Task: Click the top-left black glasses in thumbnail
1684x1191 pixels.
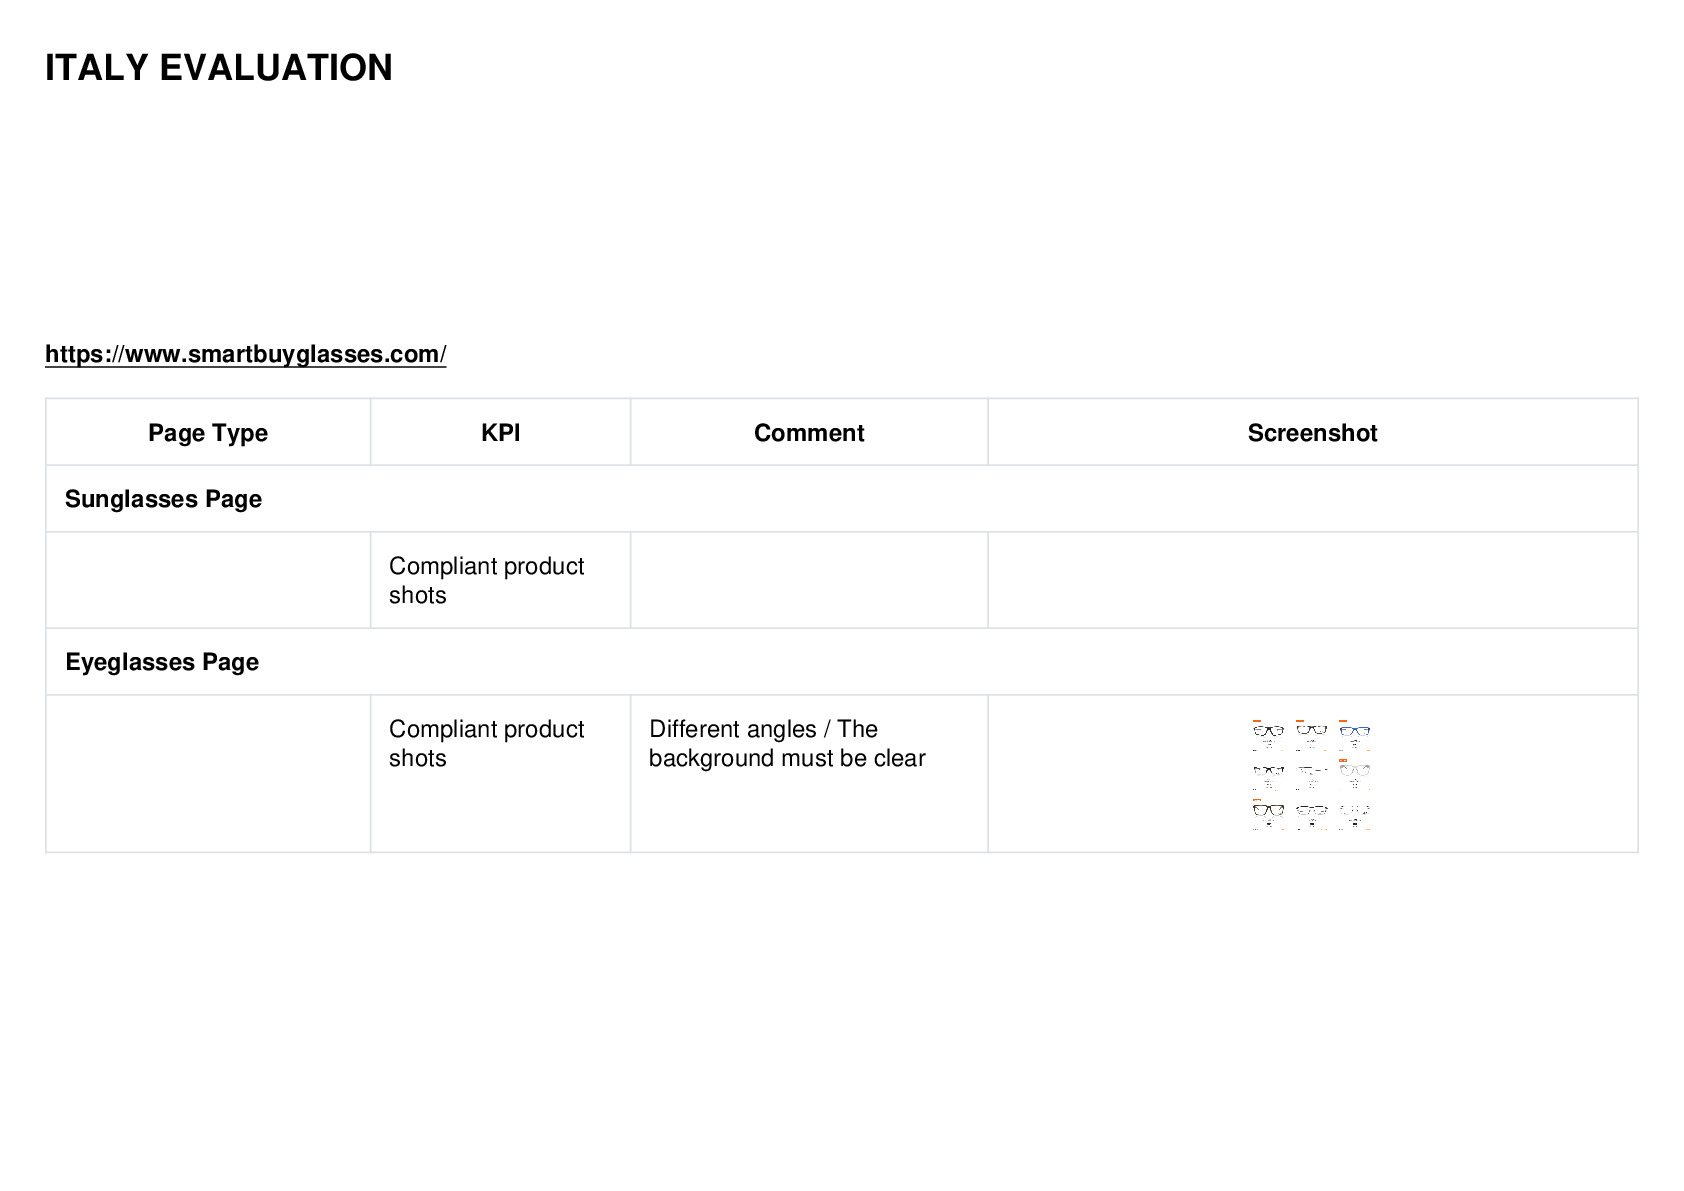Action: tap(1268, 731)
